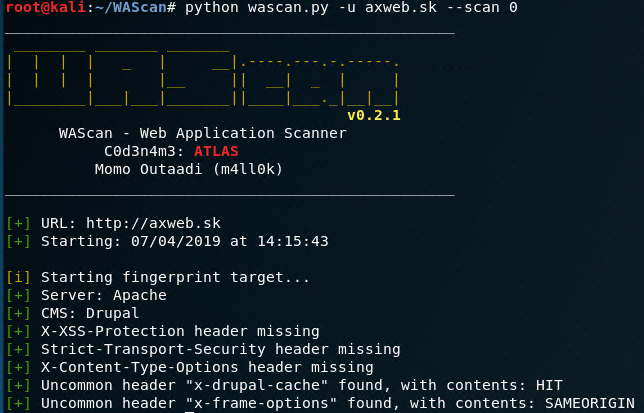Click the yellow v0.2.1 version label
The height and width of the screenshot is (413, 644).
pyautogui.click(x=373, y=115)
